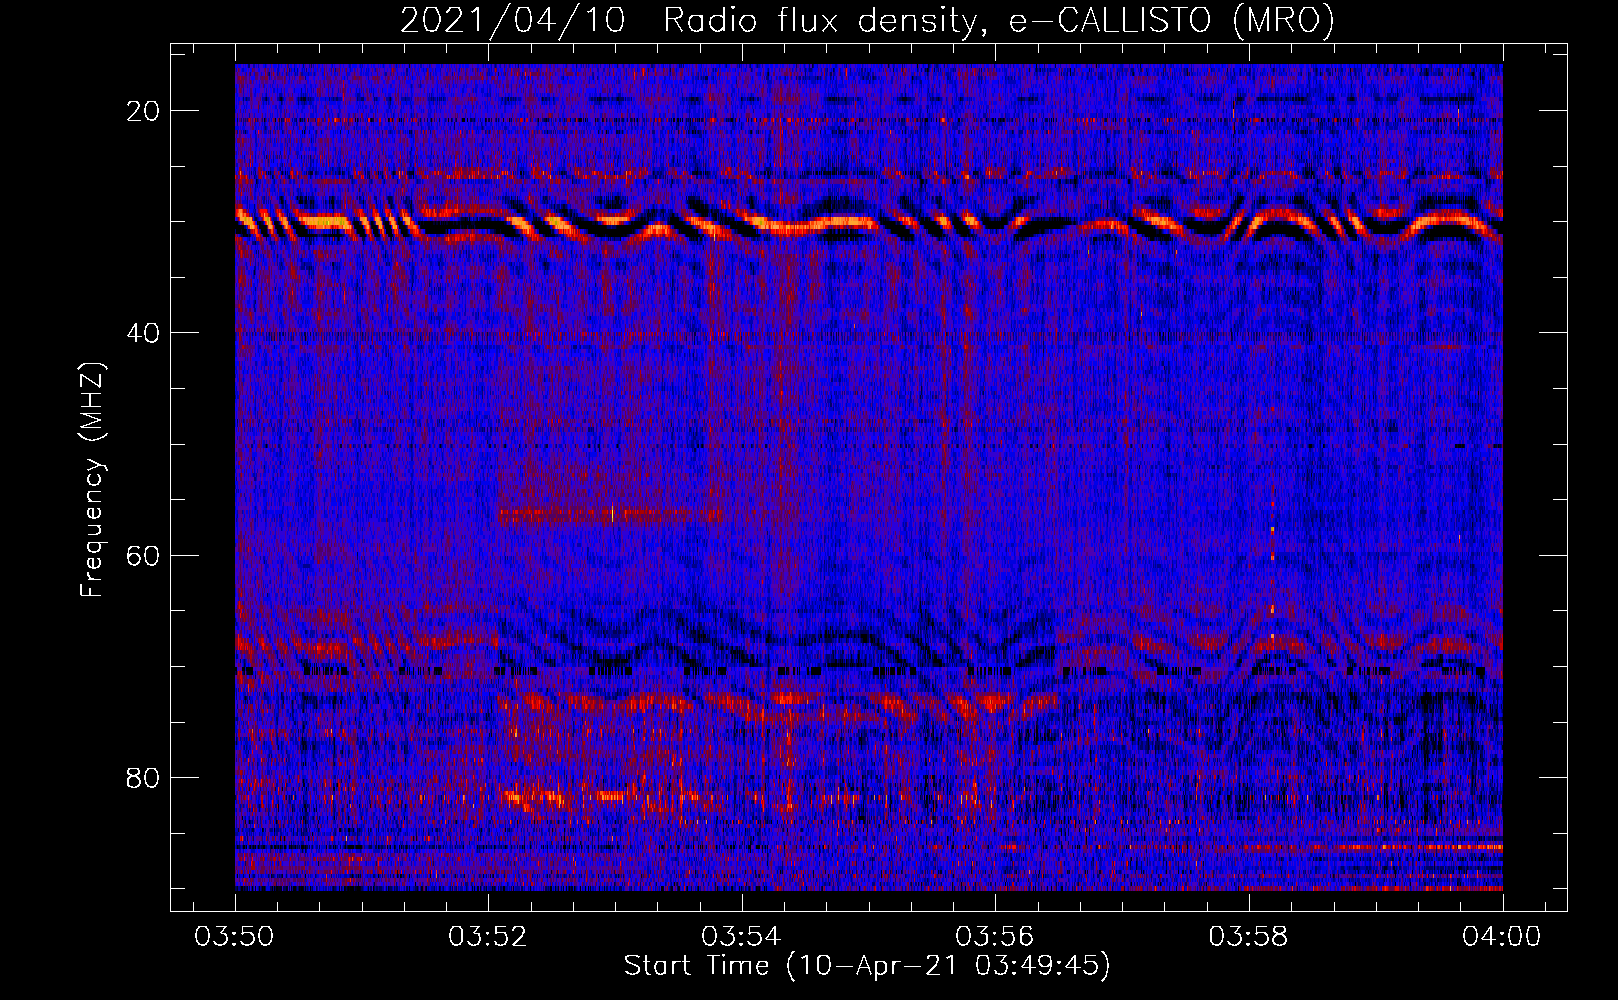The image size is (1618, 1000).
Task: Click the plot title "2021/04/10 Radio flux density, e-CALLISTO (MRO)"
Action: (867, 20)
